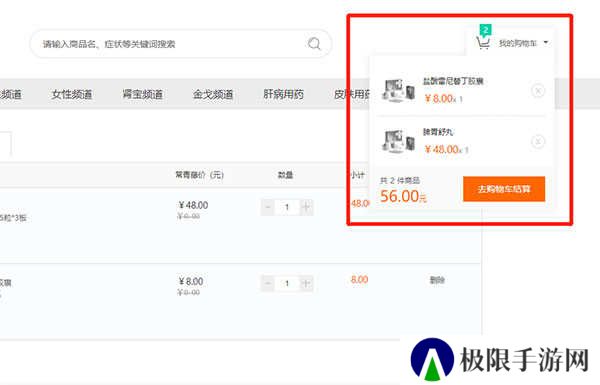This screenshot has height=385, width=600.
Task: Click the product name above ¥8.00 in popup
Action: (453, 81)
